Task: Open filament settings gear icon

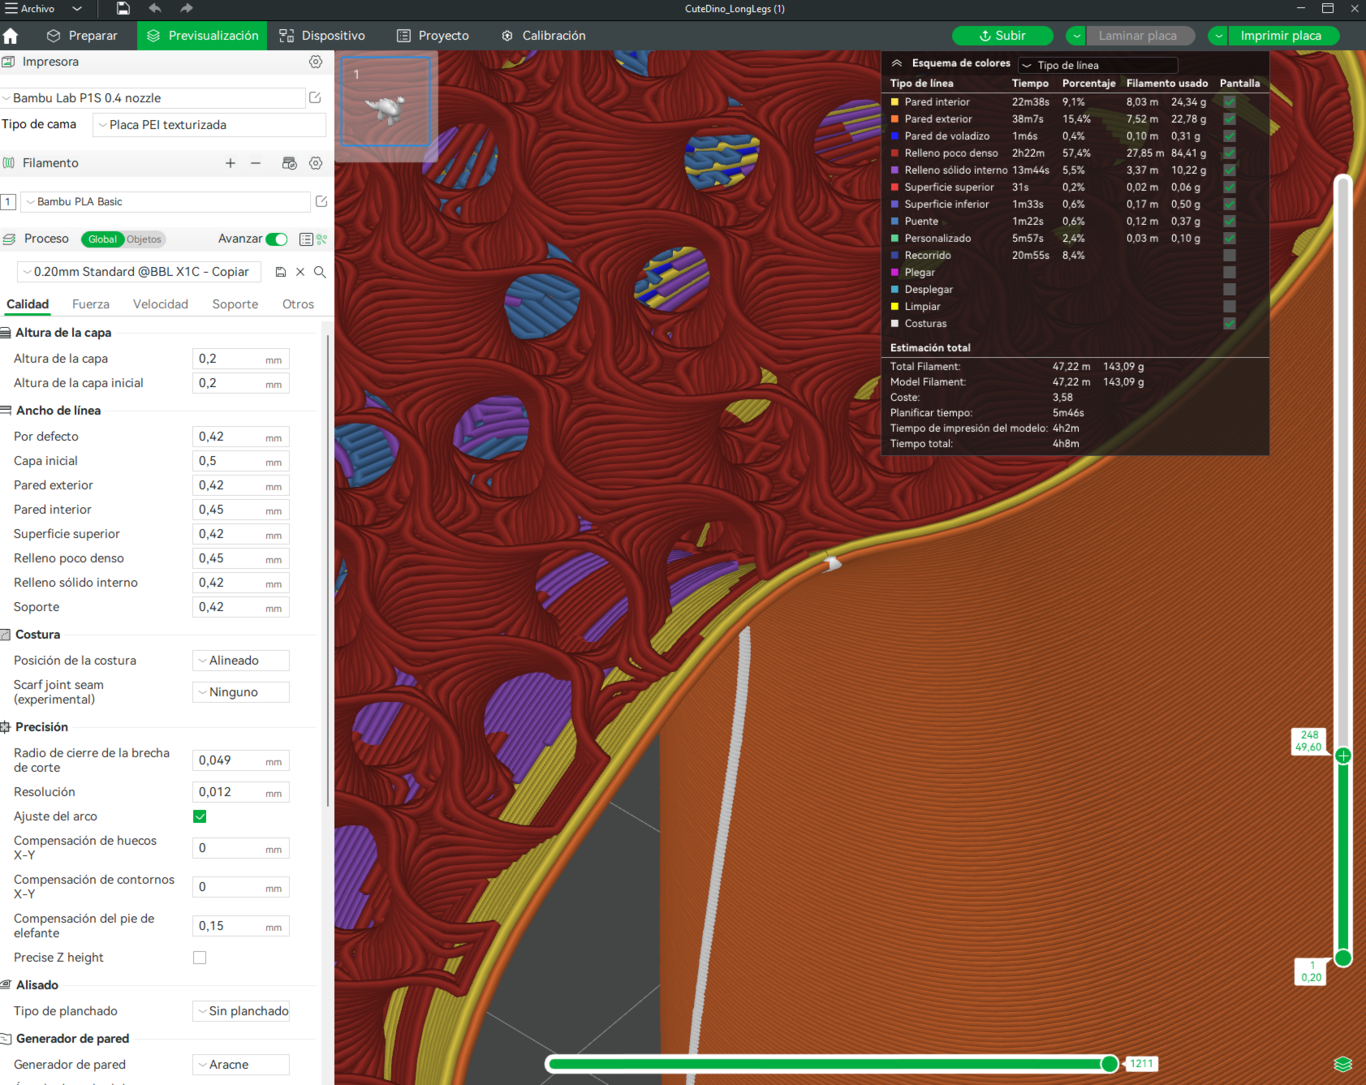Action: 315,163
